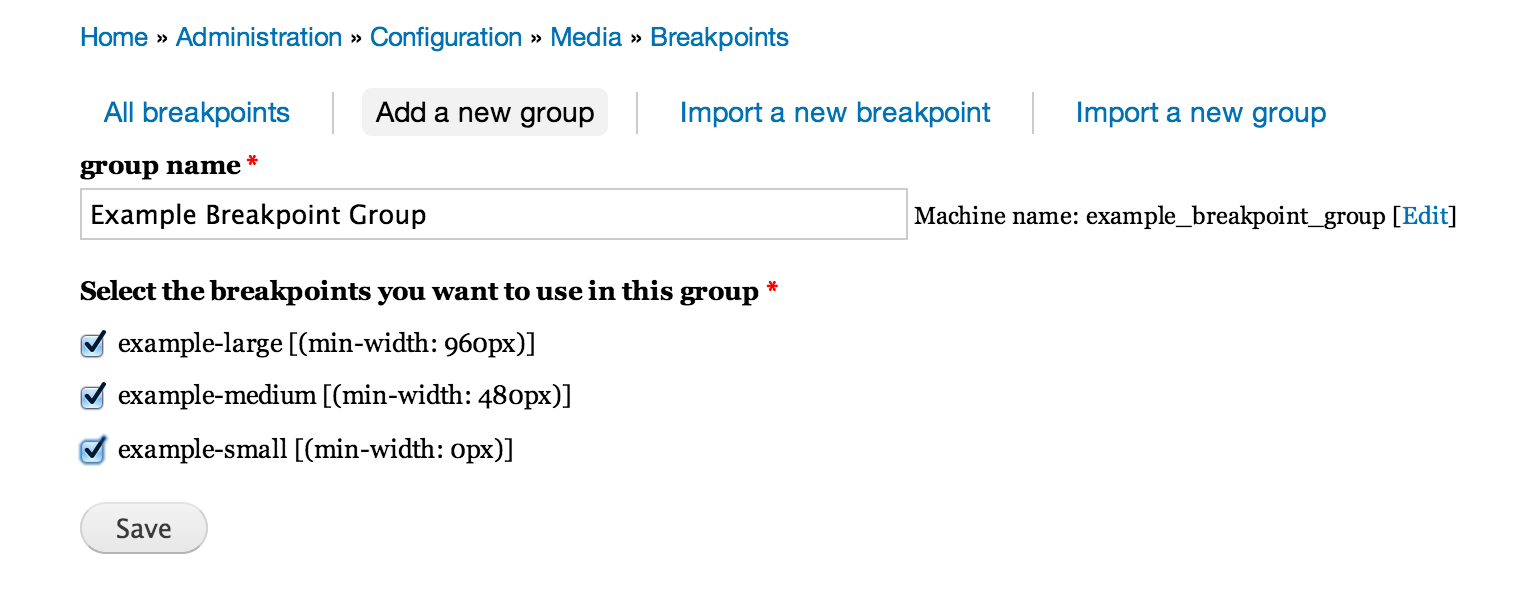Click the Edit link for machine name
Viewport: 1524px width, 604px height.
click(x=1425, y=216)
